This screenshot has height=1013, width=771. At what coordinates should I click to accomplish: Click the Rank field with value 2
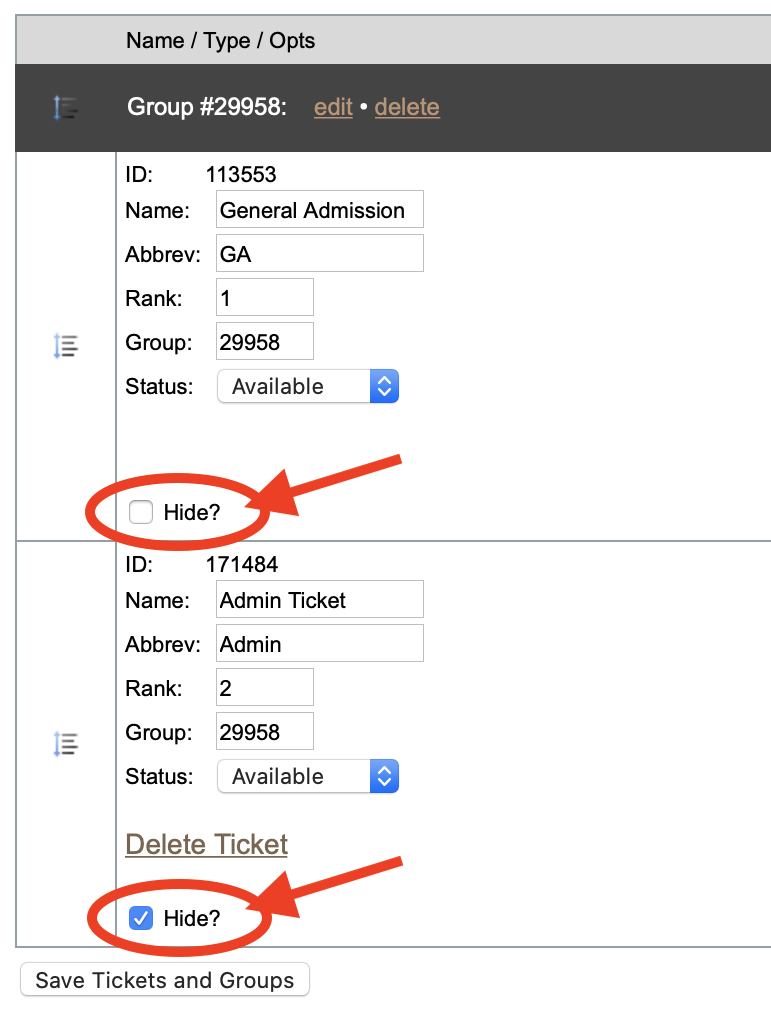pos(265,687)
